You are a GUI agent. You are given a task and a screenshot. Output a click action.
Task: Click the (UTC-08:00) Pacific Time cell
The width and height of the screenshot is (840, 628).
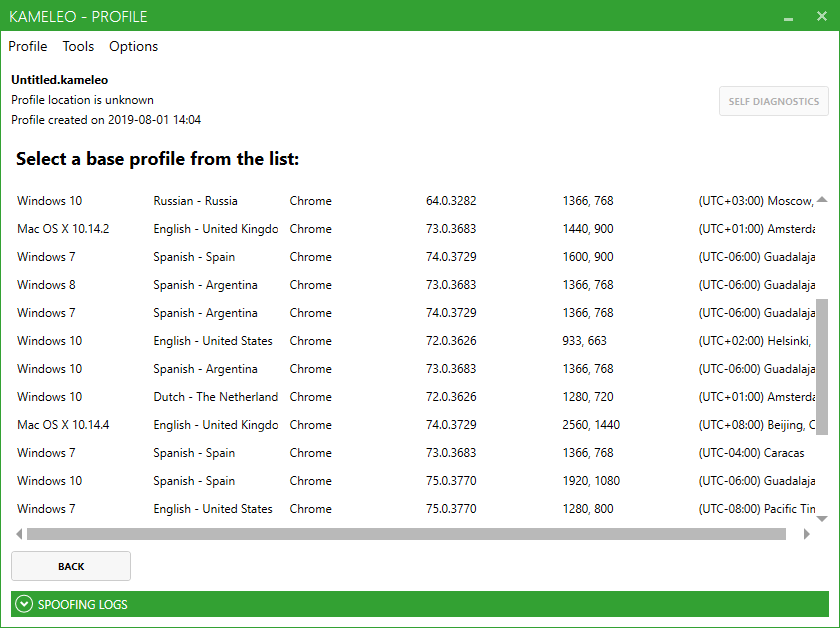tap(756, 509)
